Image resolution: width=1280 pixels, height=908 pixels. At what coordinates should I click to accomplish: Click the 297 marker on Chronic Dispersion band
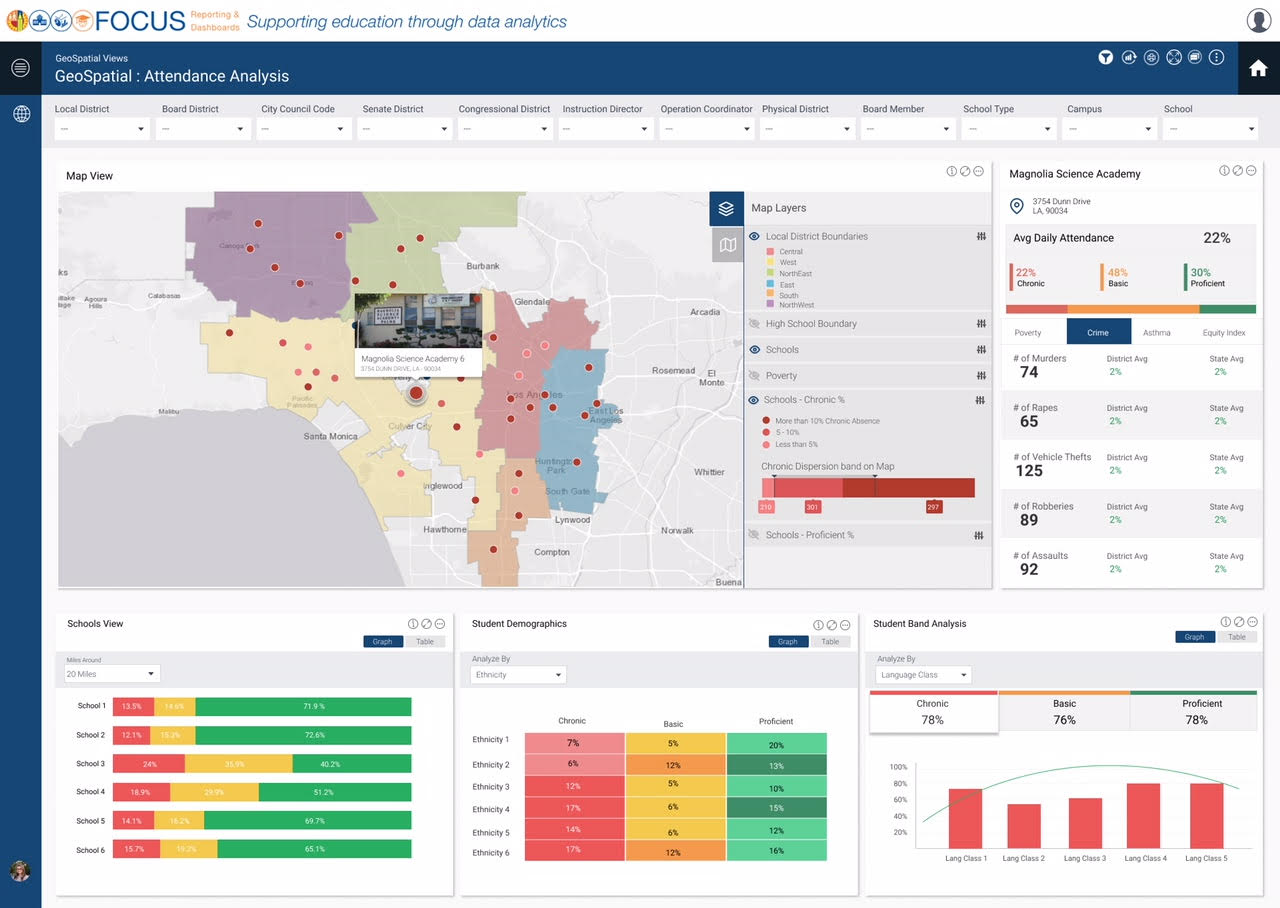pos(933,507)
